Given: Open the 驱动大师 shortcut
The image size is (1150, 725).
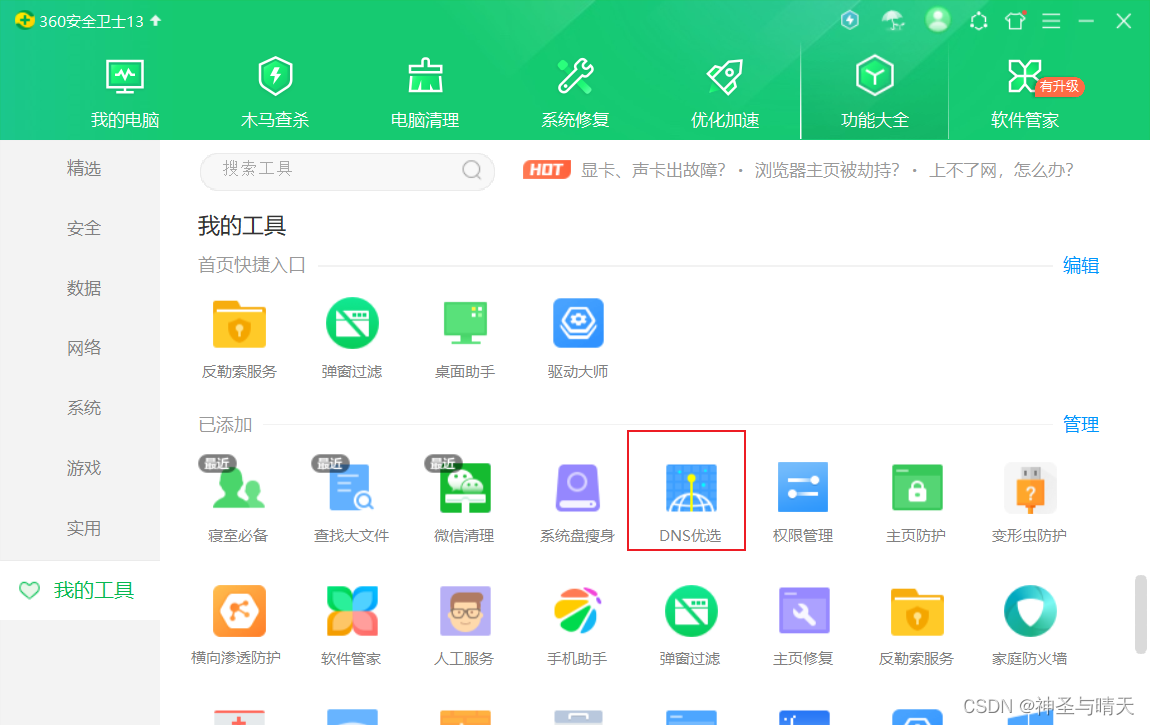Looking at the screenshot, I should pyautogui.click(x=578, y=325).
